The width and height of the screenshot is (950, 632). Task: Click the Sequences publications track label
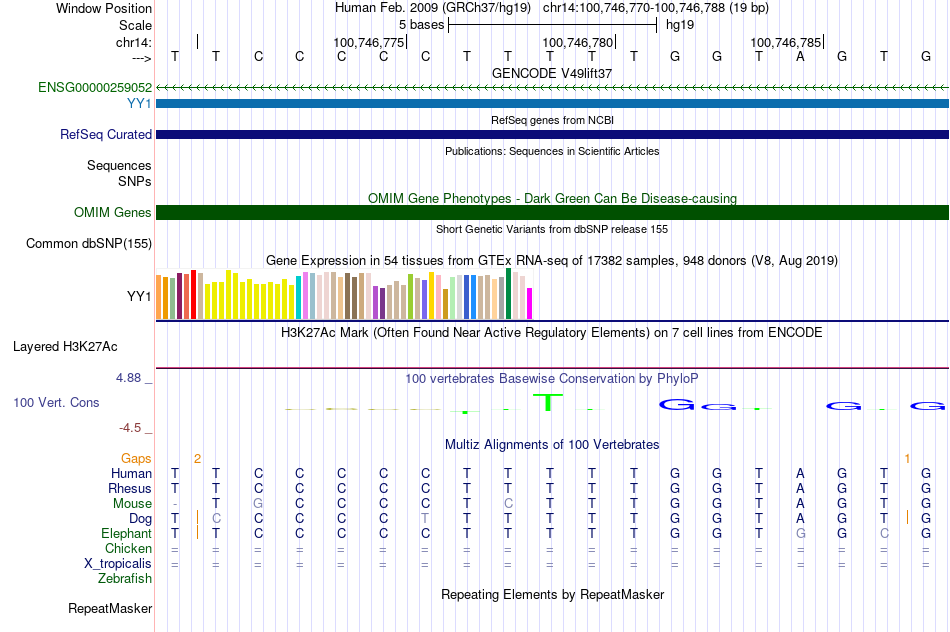tap(119, 165)
